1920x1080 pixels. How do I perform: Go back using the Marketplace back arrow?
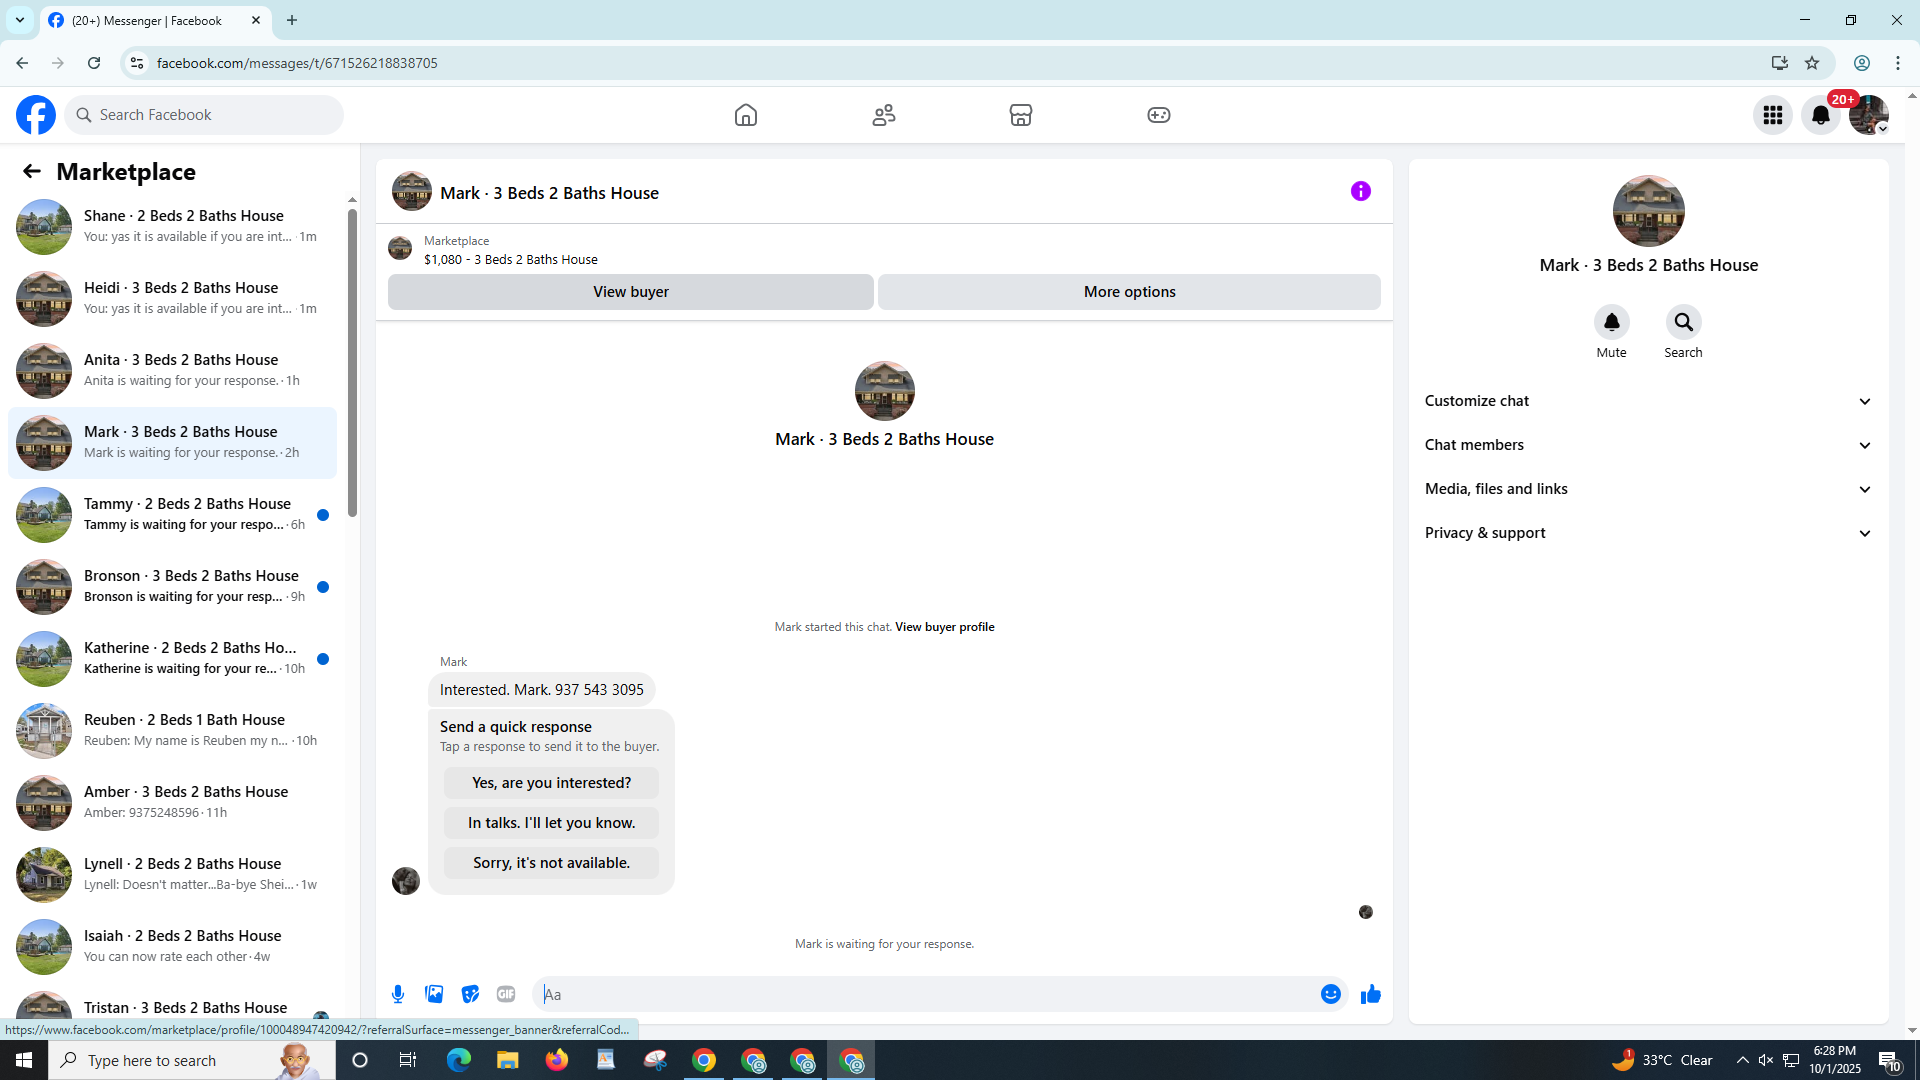coord(32,171)
